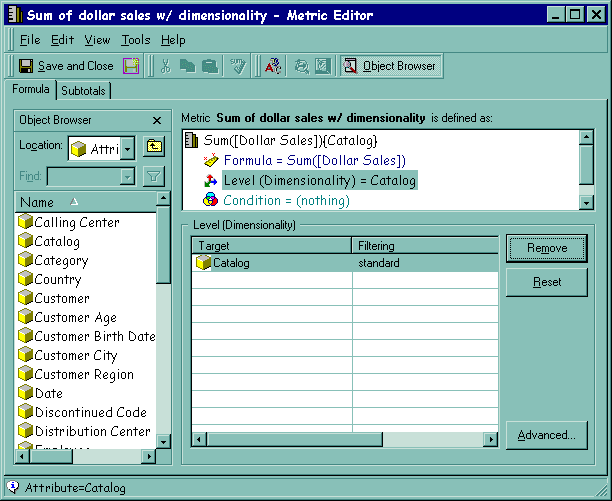Image resolution: width=612 pixels, height=501 pixels.
Task: Click the spell check icon in toolbar
Action: pyautogui.click(x=272, y=66)
